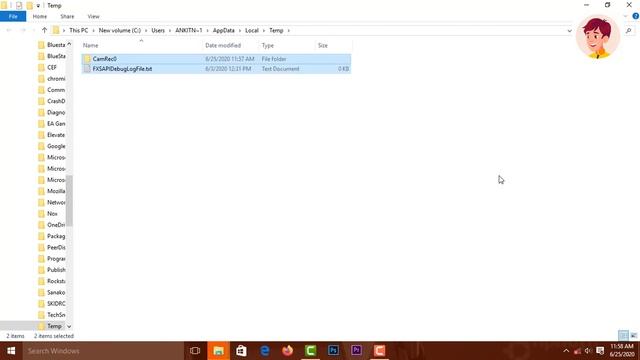Click Local breadcrumb in address bar
The width and height of the screenshot is (640, 360).
tap(252, 30)
